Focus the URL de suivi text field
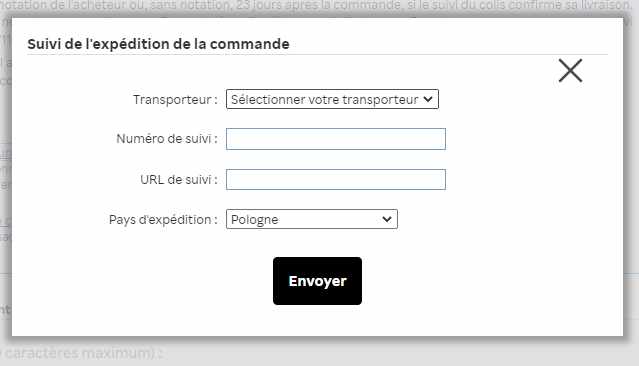The height and width of the screenshot is (366, 639). (336, 179)
